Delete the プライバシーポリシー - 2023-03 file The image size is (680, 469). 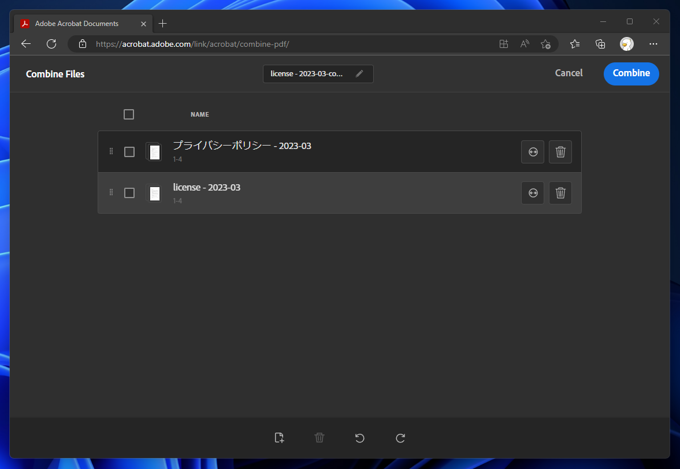tap(560, 152)
